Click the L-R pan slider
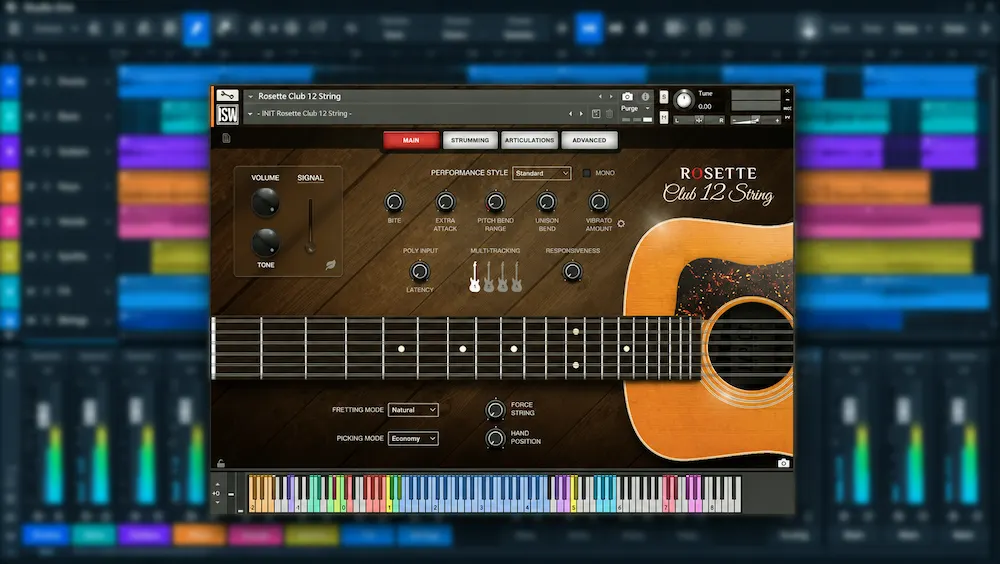 tap(699, 120)
